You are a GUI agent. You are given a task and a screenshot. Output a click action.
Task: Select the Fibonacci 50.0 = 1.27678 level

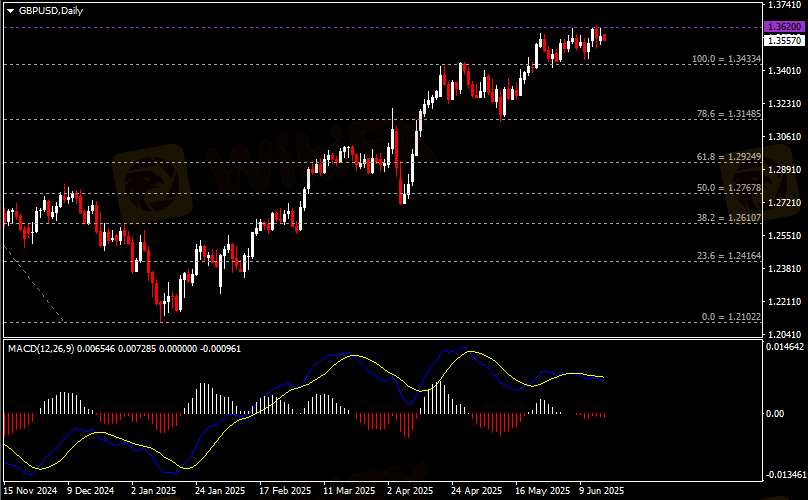point(729,188)
